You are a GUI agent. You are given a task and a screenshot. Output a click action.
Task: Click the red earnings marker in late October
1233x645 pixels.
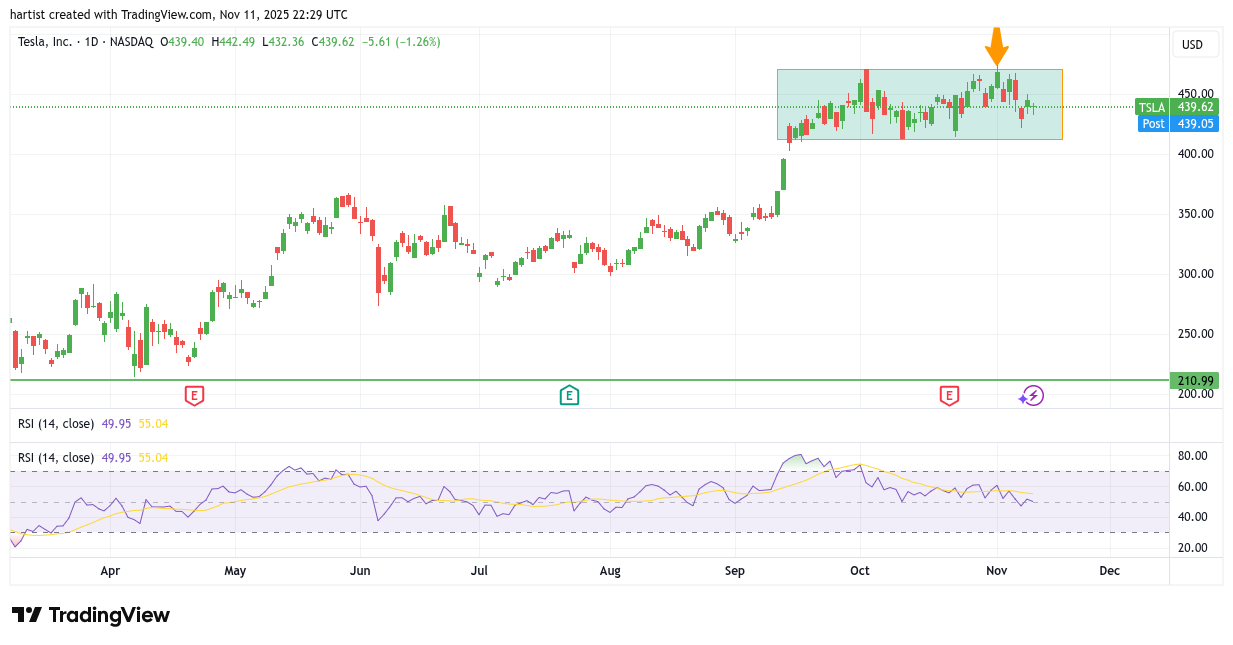tap(948, 395)
